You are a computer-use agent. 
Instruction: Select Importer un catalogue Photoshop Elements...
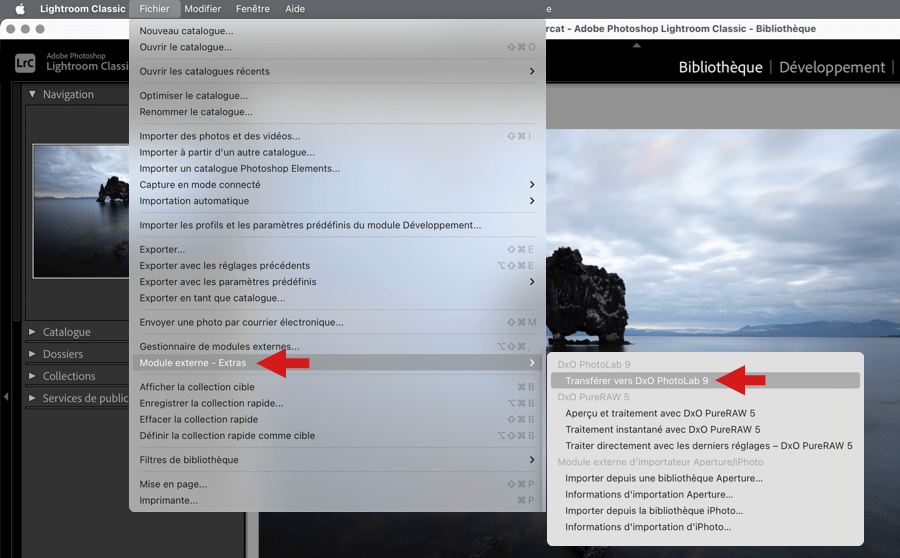point(337,168)
